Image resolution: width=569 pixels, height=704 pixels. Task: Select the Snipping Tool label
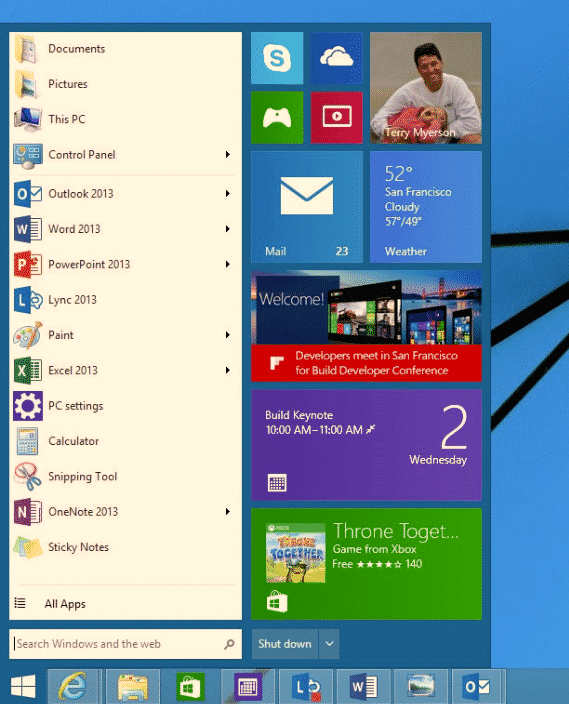pyautogui.click(x=83, y=477)
